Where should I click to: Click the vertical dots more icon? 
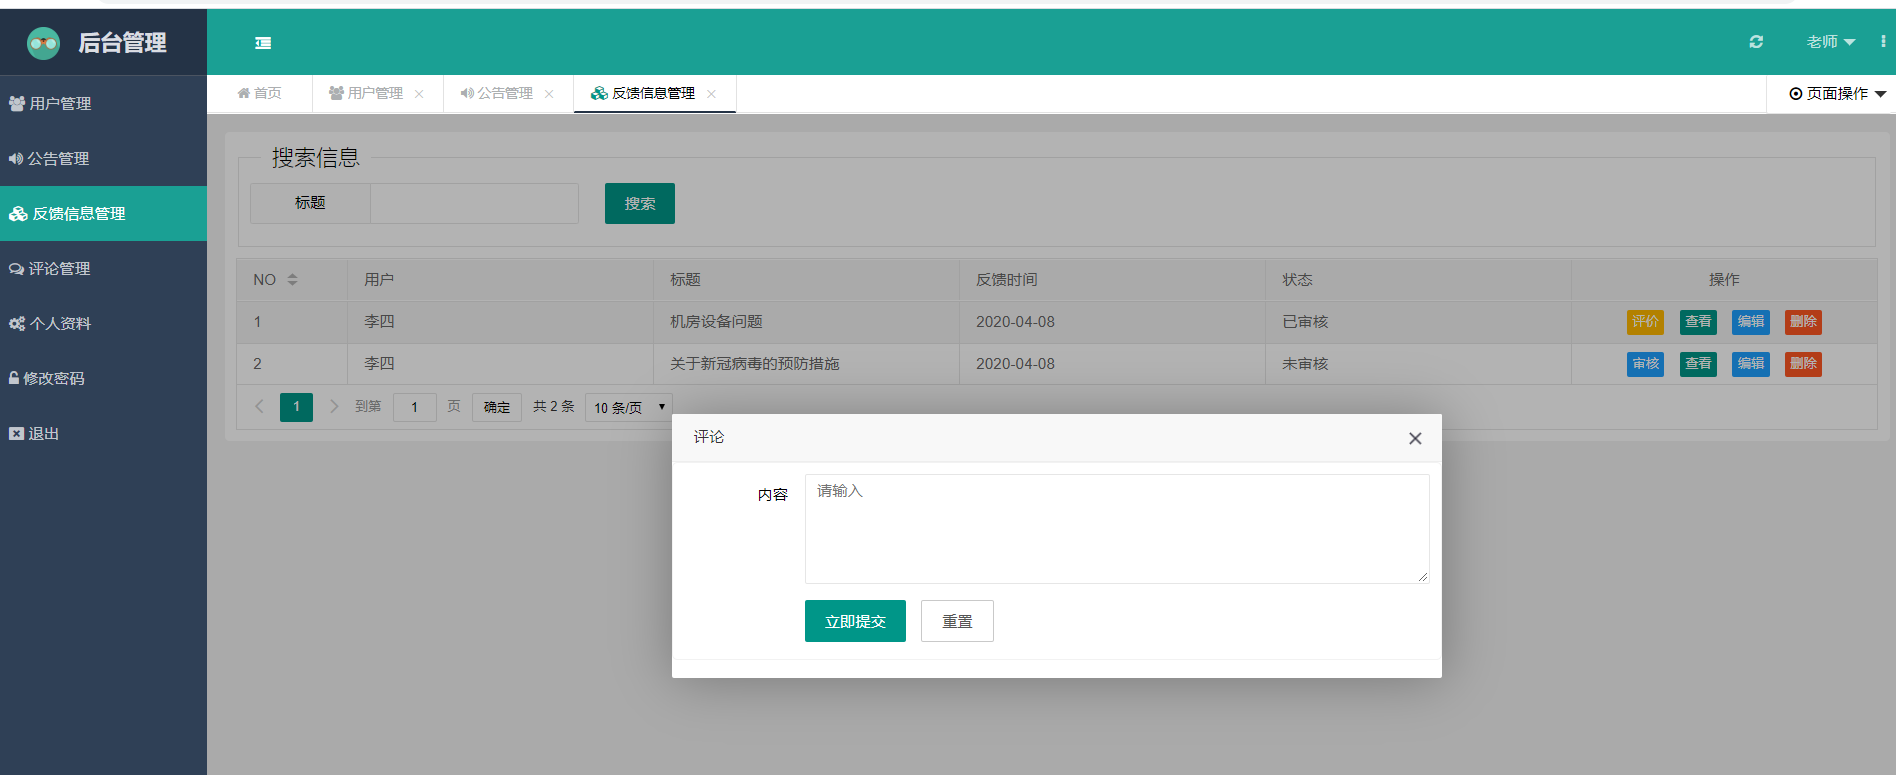coord(1883,42)
